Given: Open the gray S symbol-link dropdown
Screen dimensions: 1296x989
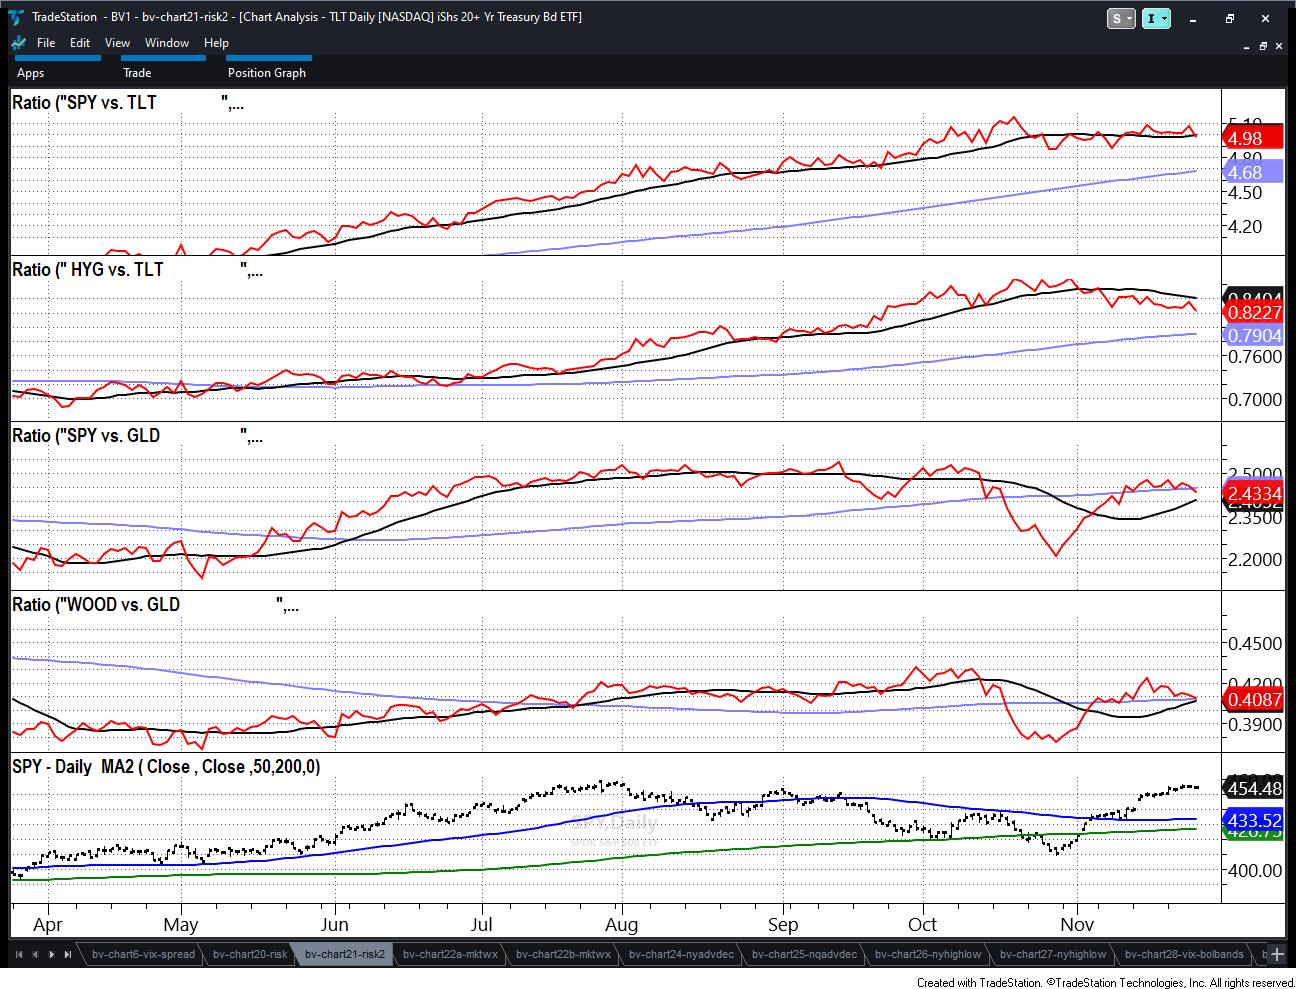Looking at the screenshot, I should click(1121, 18).
